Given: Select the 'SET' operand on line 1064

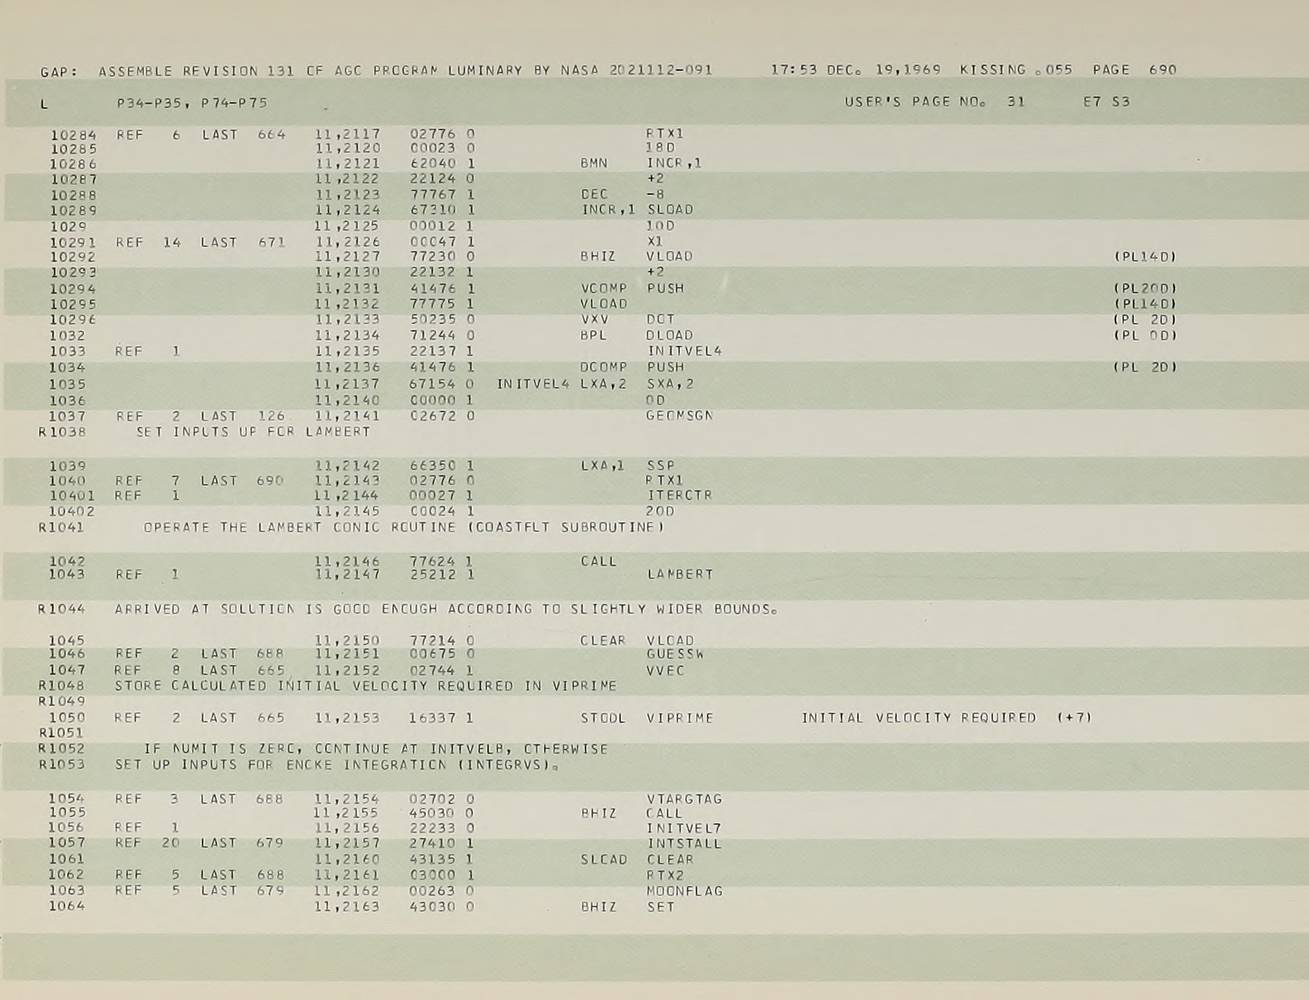Looking at the screenshot, I should click(x=660, y=907).
